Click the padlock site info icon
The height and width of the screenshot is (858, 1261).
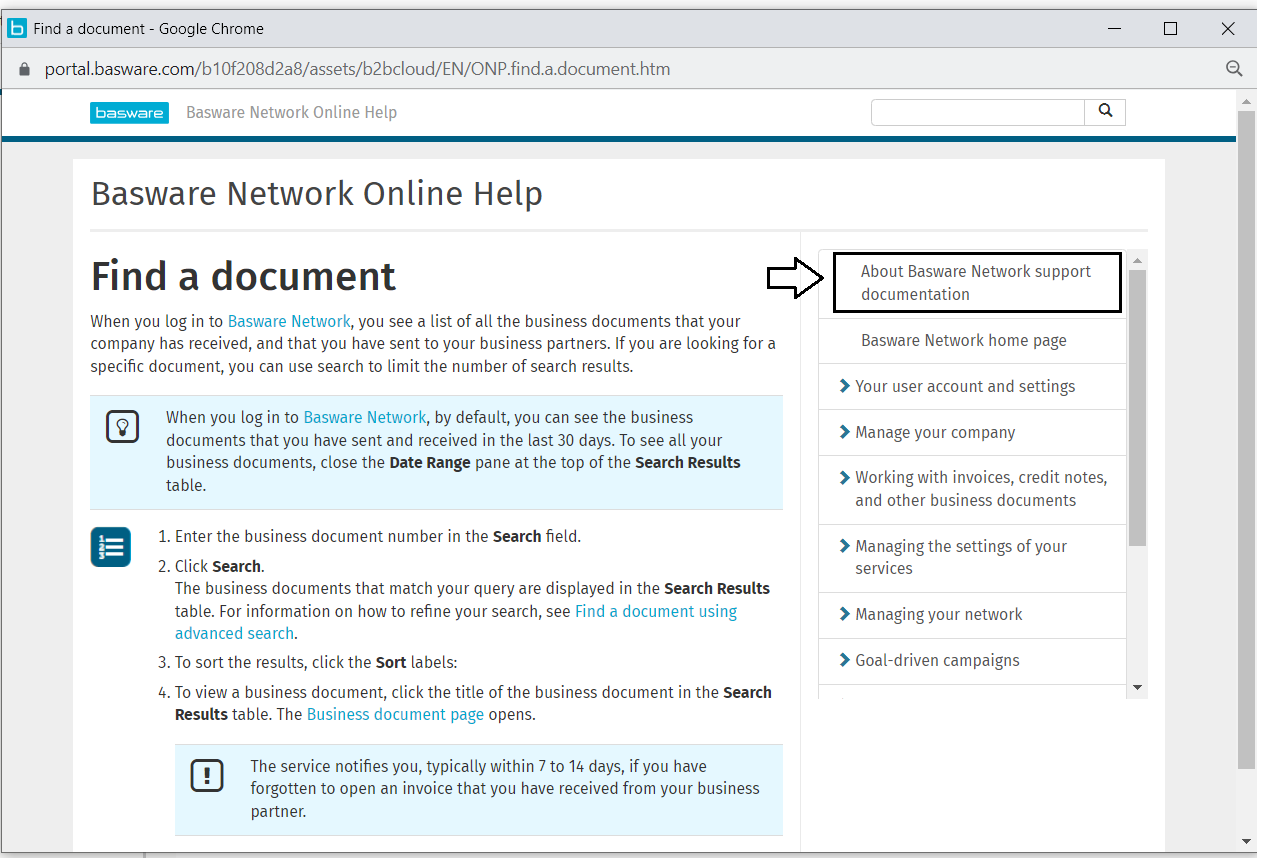pos(25,69)
